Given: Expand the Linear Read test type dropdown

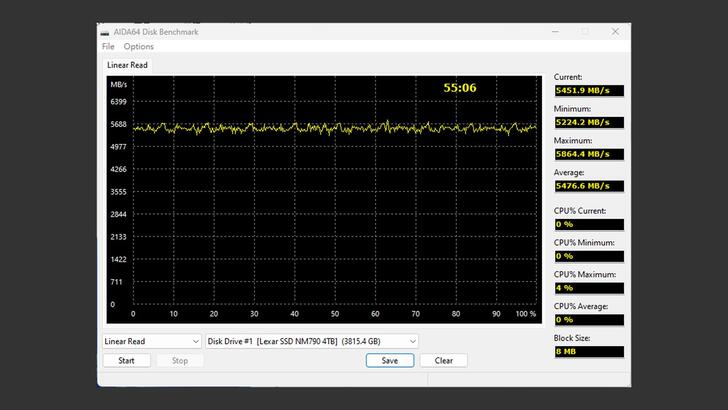Looking at the screenshot, I should [x=152, y=341].
